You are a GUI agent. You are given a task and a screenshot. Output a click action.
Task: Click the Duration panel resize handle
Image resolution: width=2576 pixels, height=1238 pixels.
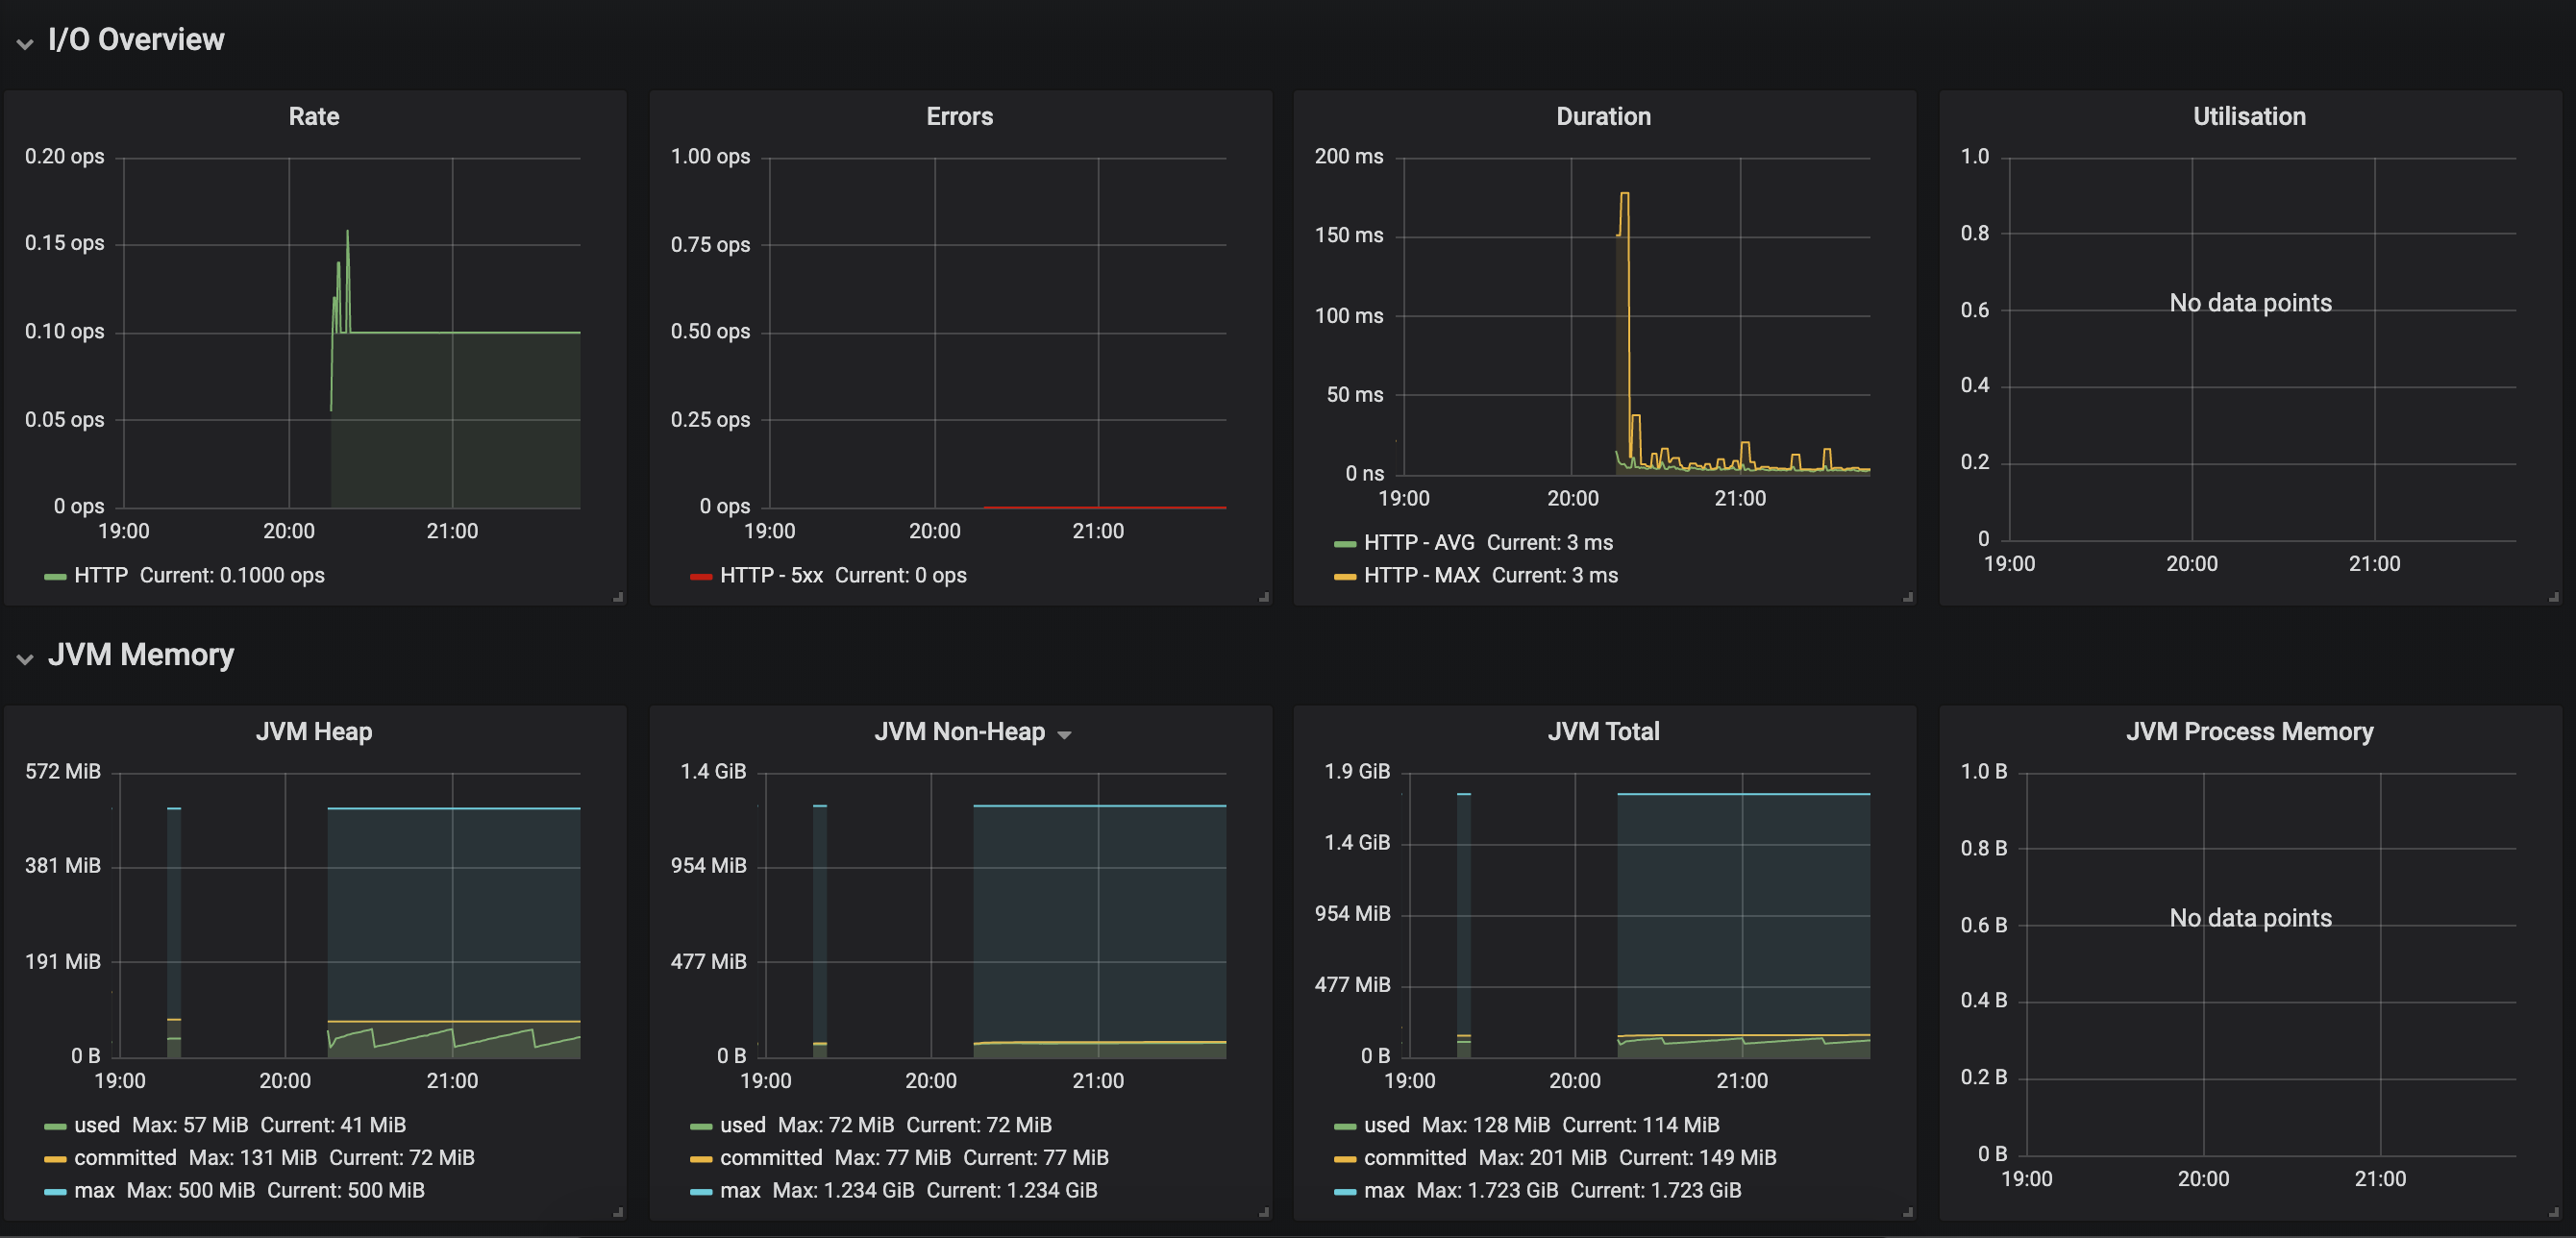[1908, 597]
